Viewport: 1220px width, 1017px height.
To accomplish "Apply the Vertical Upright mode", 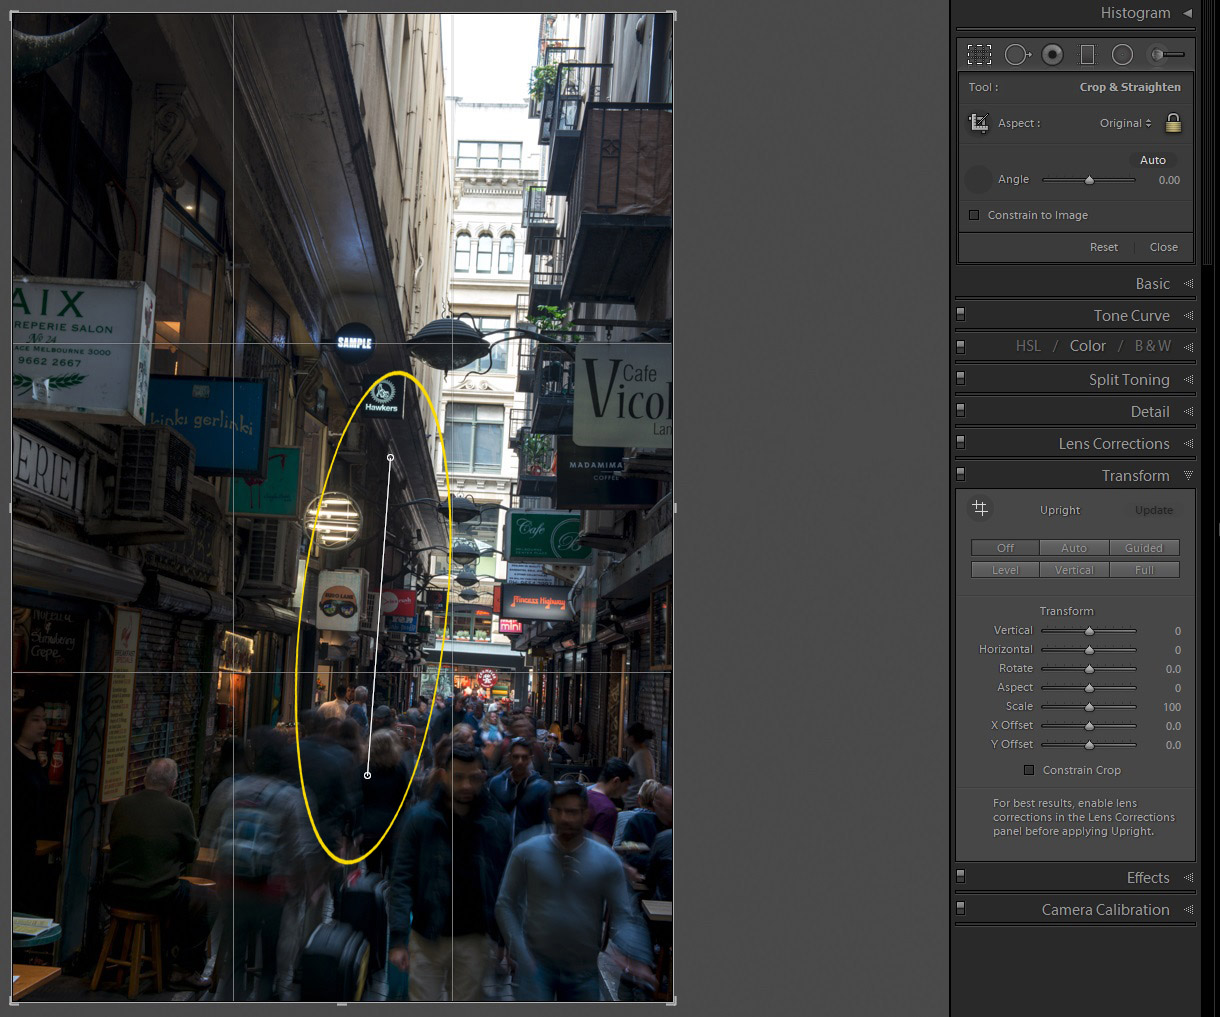I will pos(1074,570).
